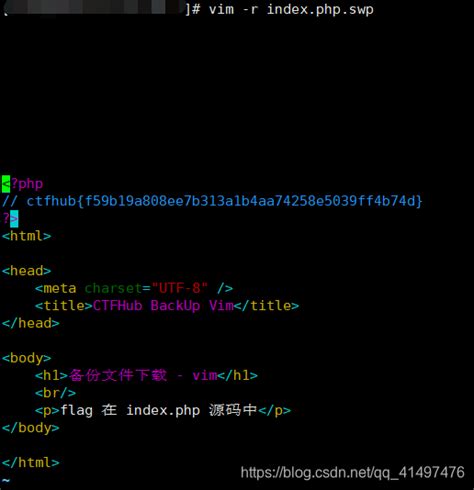The height and width of the screenshot is (490, 474).
Task: Click the tilde empty-line marker at bottom
Action: pyautogui.click(x=6, y=480)
